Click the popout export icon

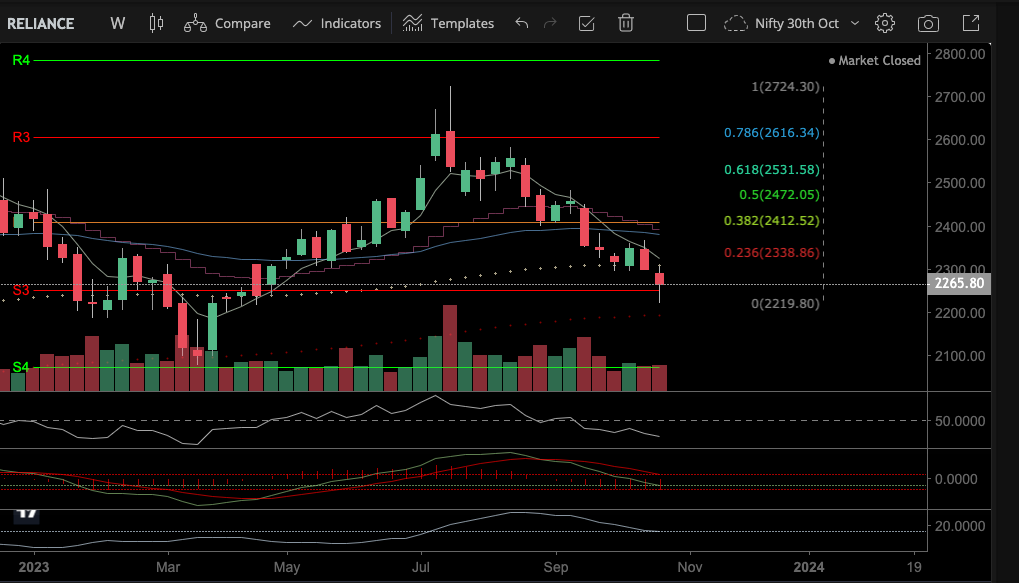coord(971,23)
